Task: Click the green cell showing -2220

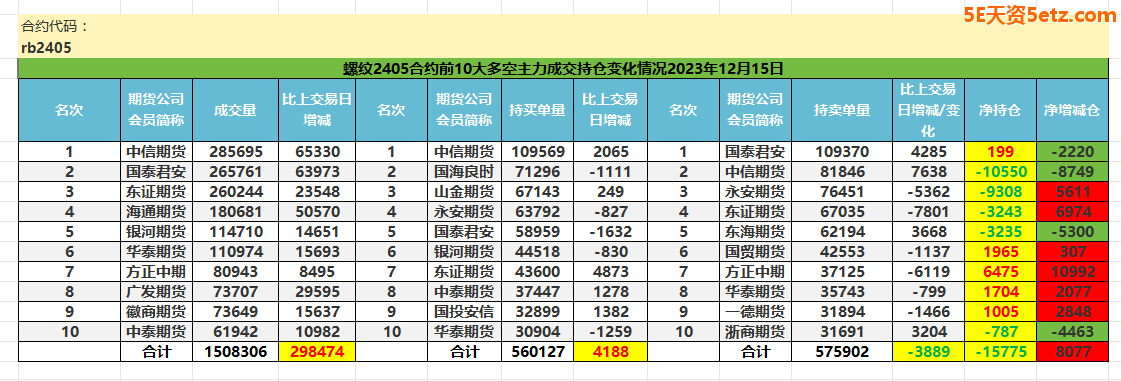Action: coord(1071,152)
